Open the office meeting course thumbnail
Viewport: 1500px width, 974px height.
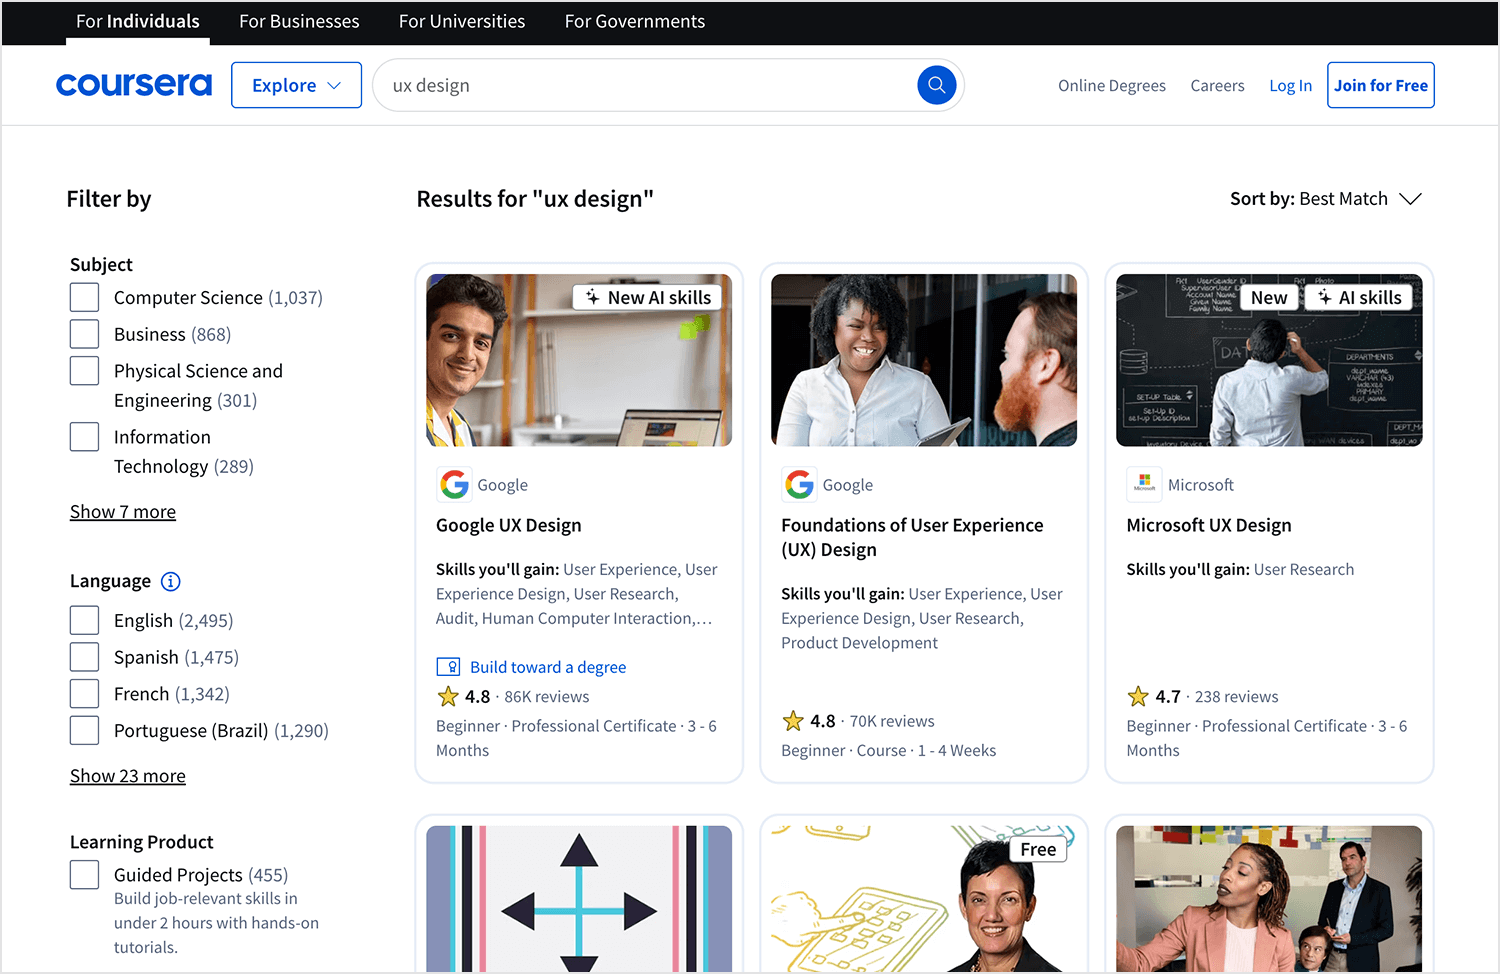[1269, 898]
